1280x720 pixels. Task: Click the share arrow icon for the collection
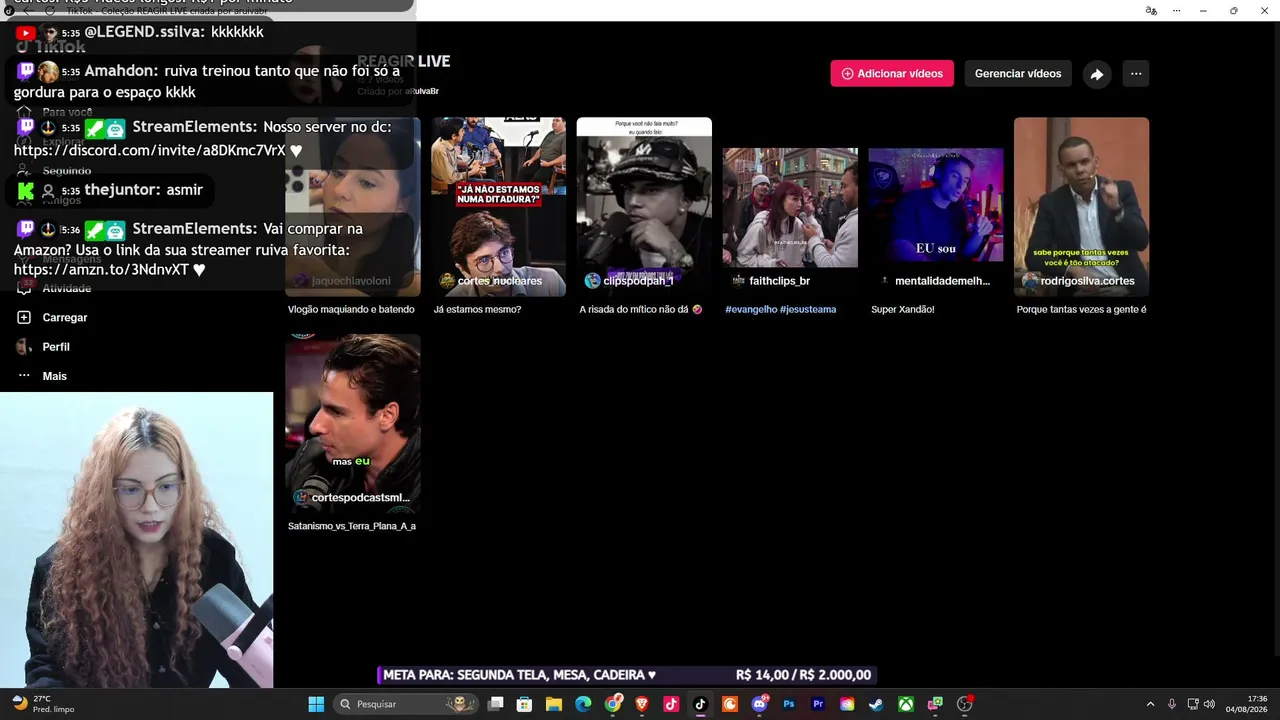tap(1097, 74)
